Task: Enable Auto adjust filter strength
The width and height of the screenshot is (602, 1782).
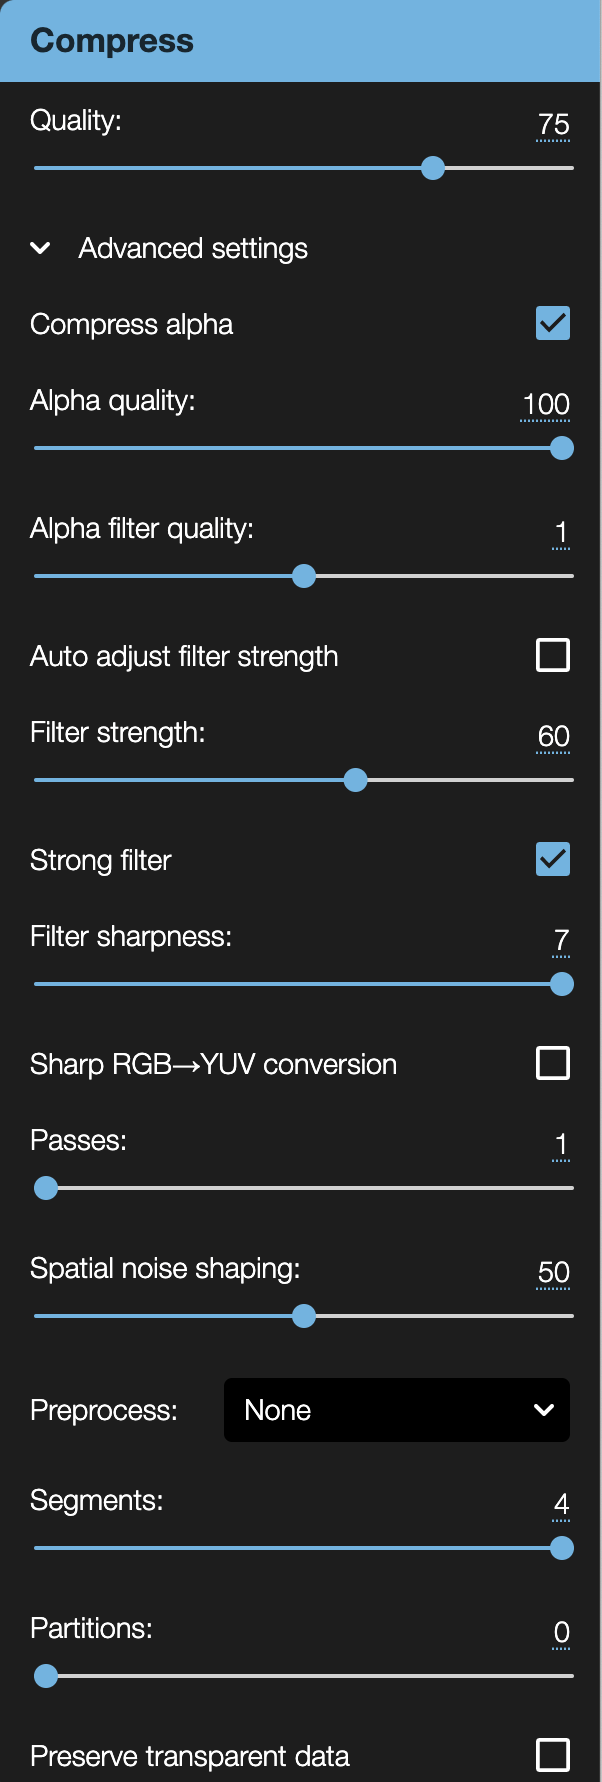Action: click(x=553, y=655)
